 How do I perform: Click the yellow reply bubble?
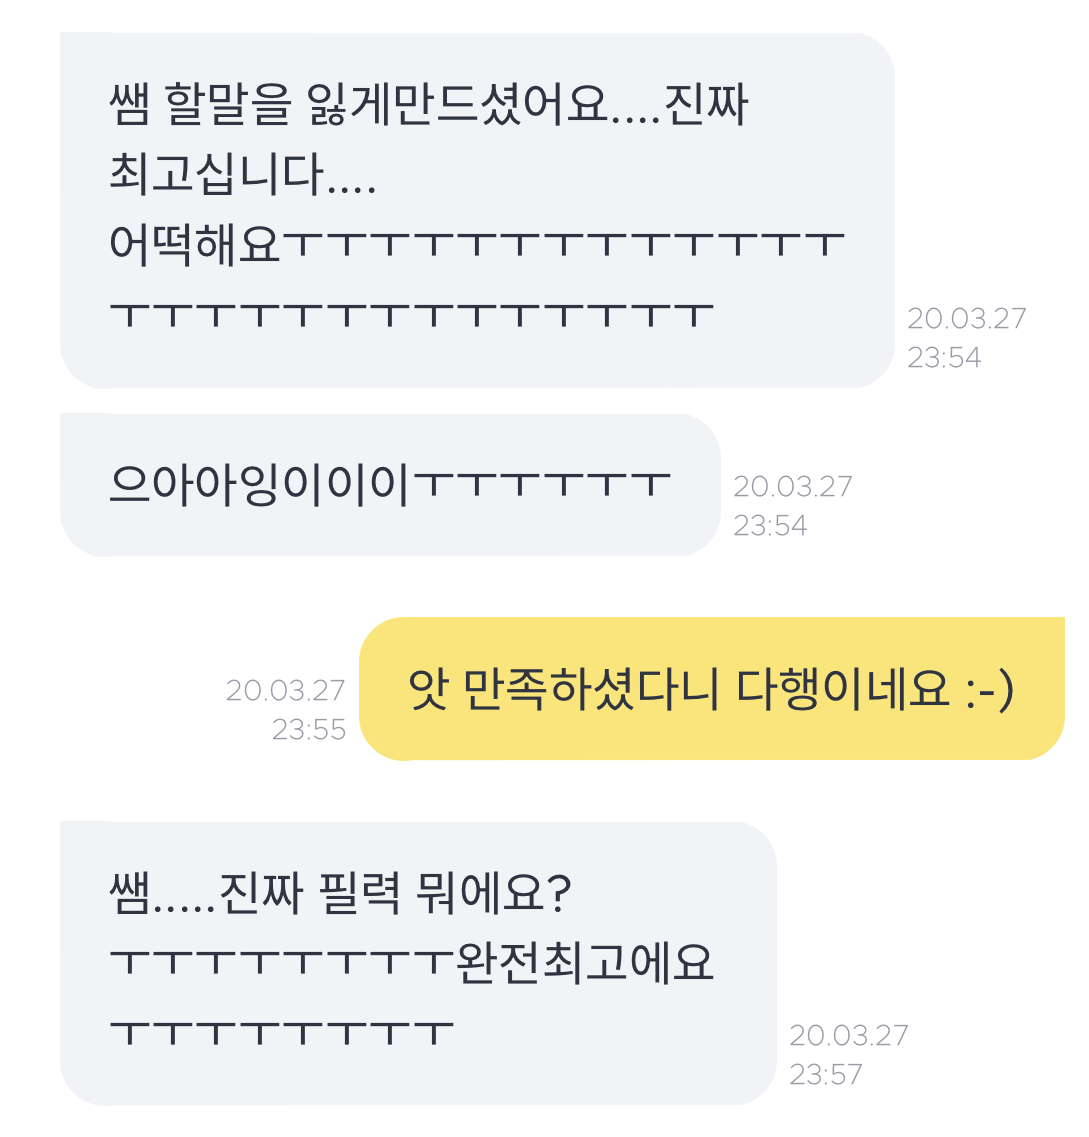tap(710, 689)
